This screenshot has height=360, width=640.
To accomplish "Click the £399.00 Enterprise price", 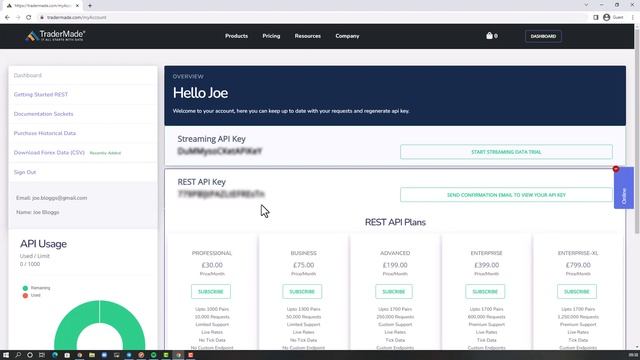I will pos(487,265).
